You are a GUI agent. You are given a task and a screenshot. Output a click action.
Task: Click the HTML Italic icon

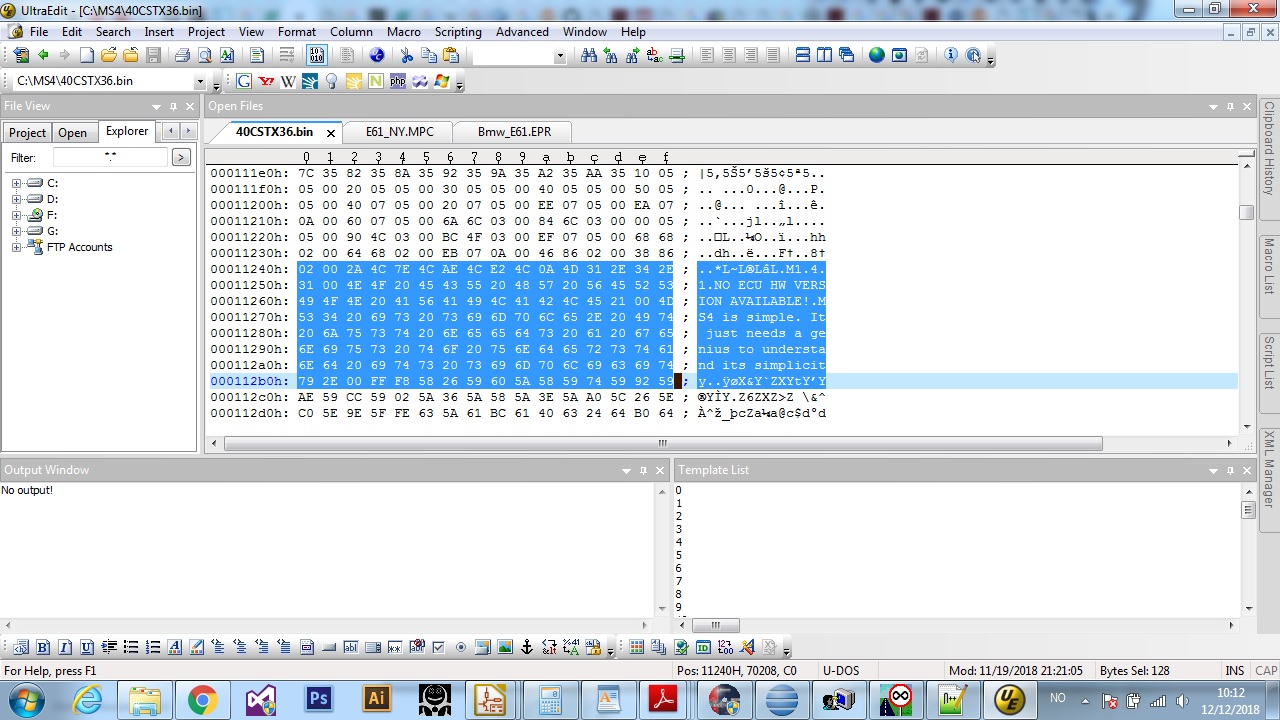click(x=66, y=647)
